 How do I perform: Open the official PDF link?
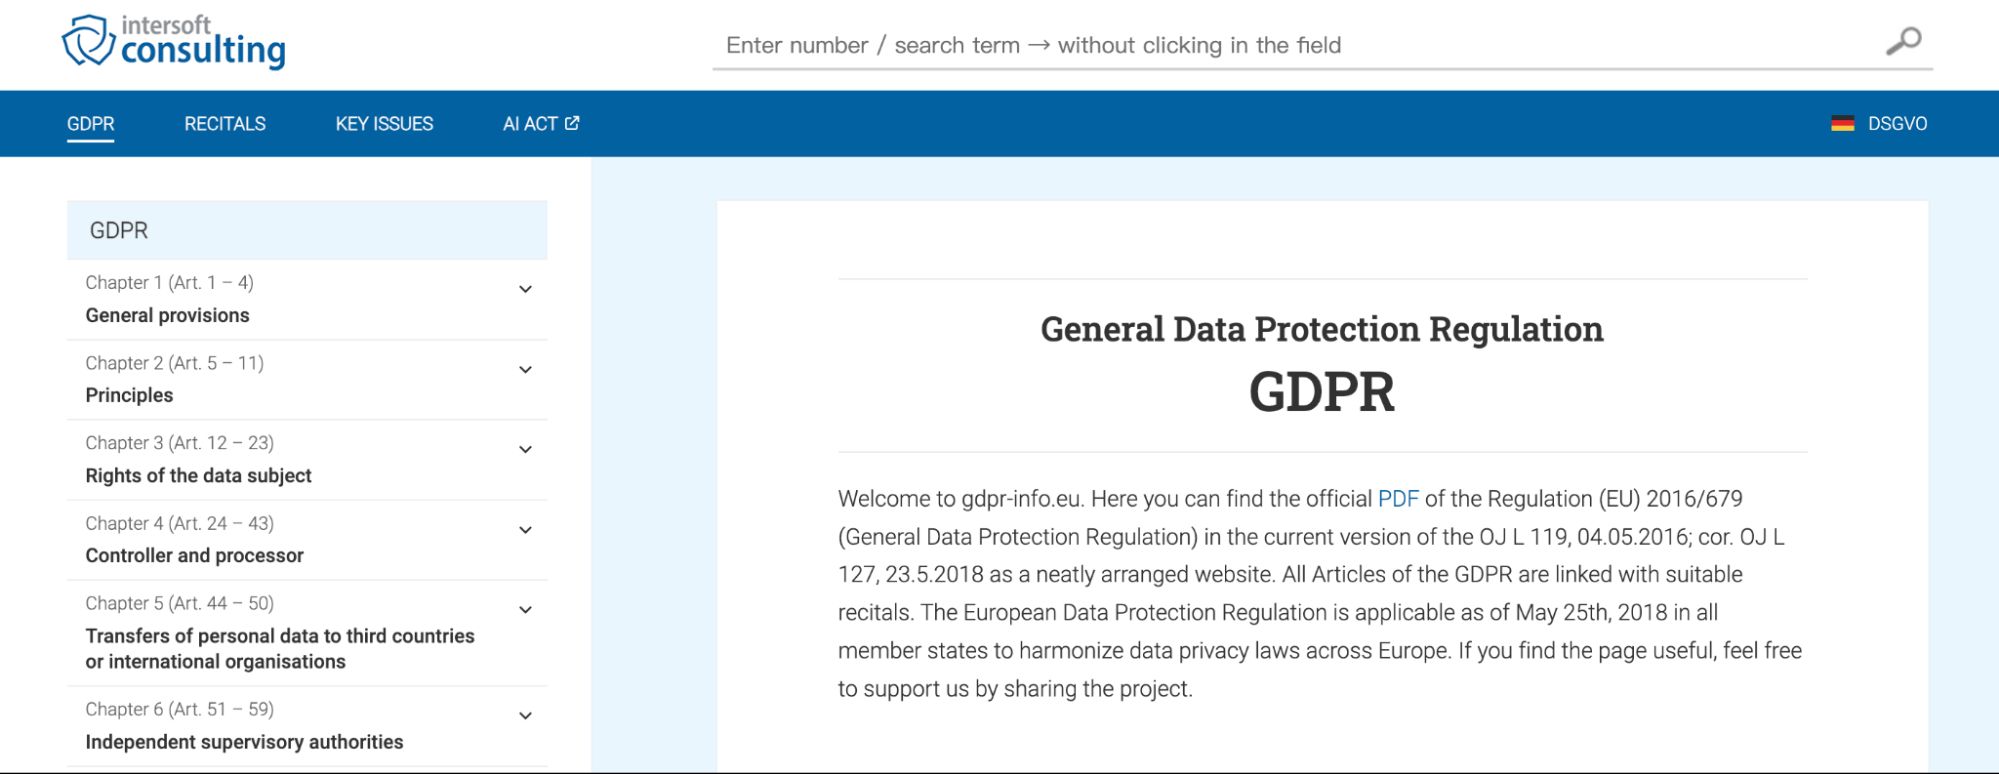[x=1397, y=499]
